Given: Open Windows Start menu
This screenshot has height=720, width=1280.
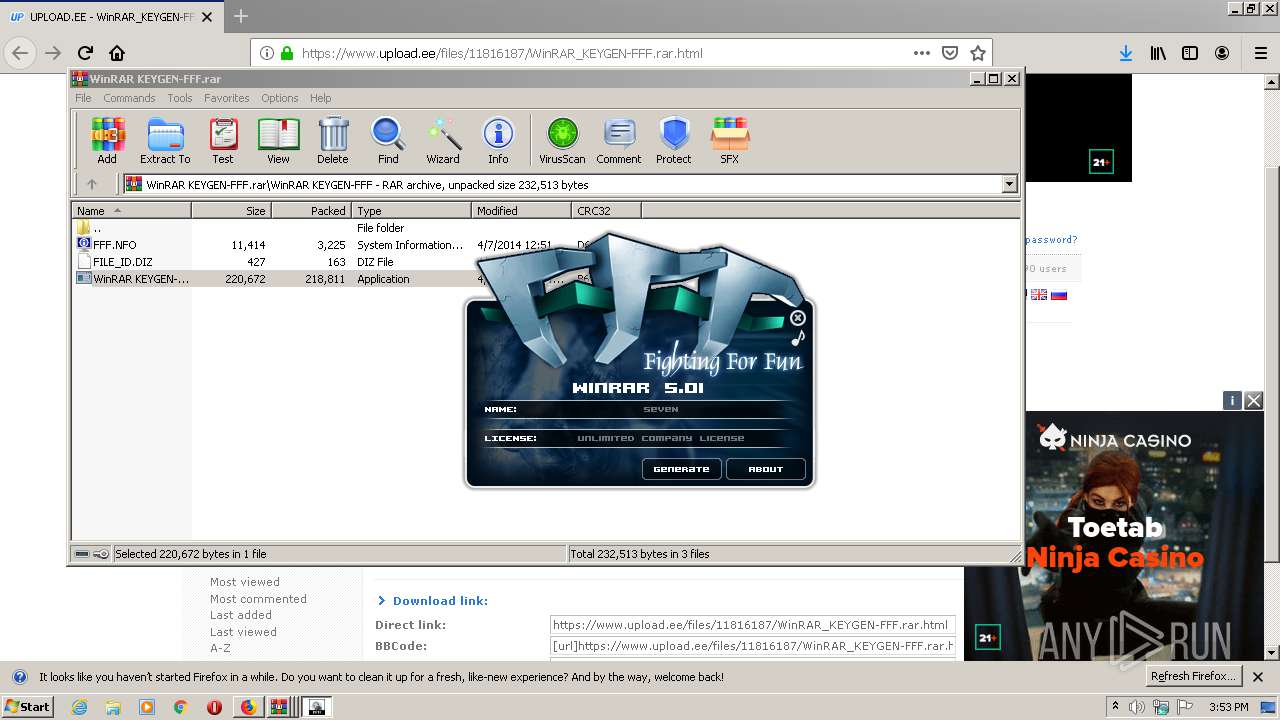Looking at the screenshot, I should [x=28, y=707].
